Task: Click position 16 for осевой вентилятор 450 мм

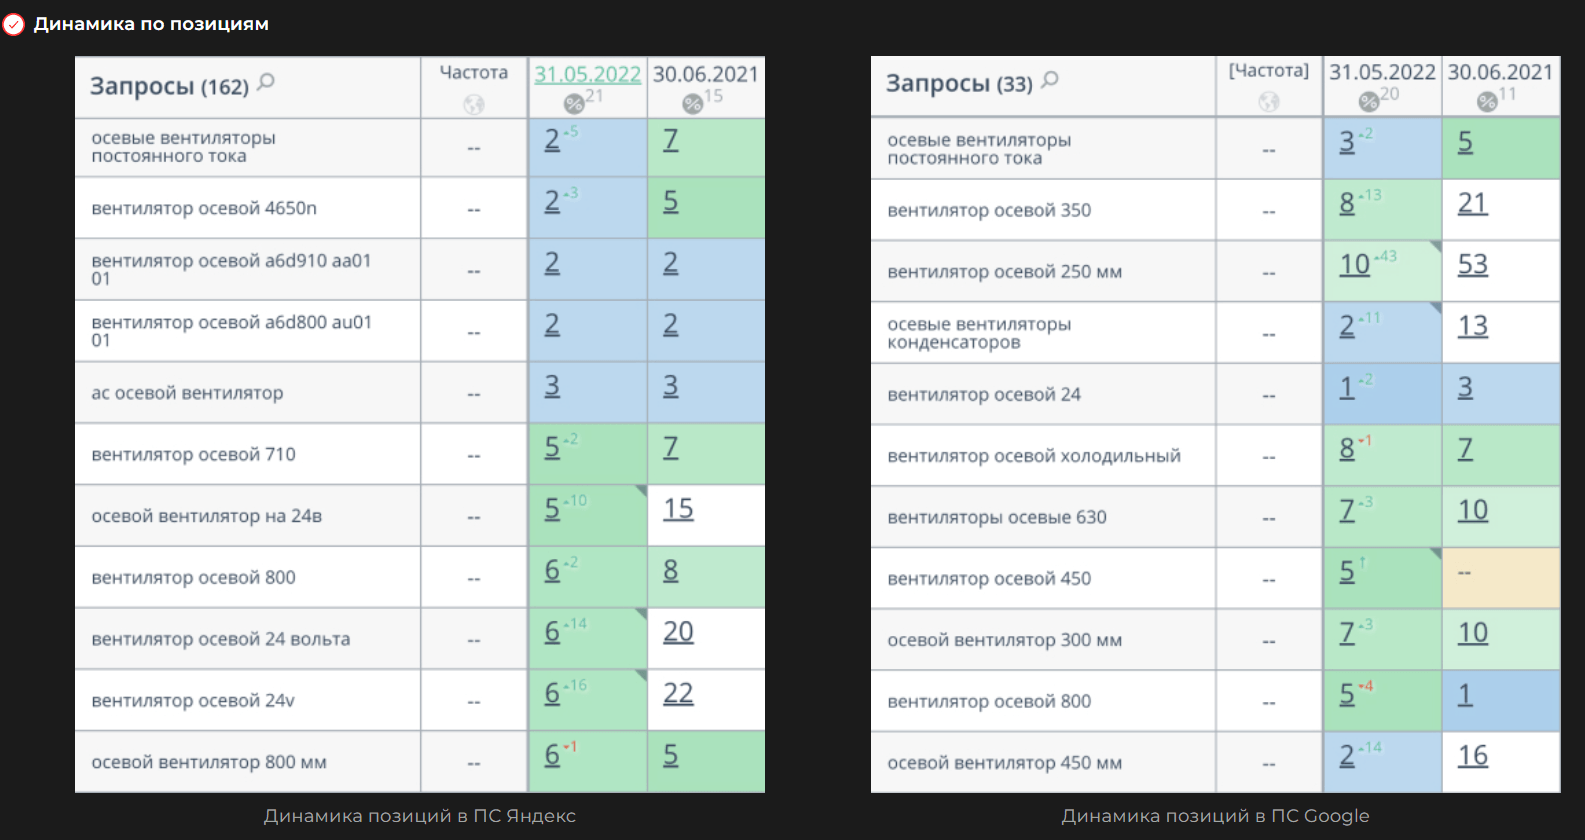Action: 1473,756
